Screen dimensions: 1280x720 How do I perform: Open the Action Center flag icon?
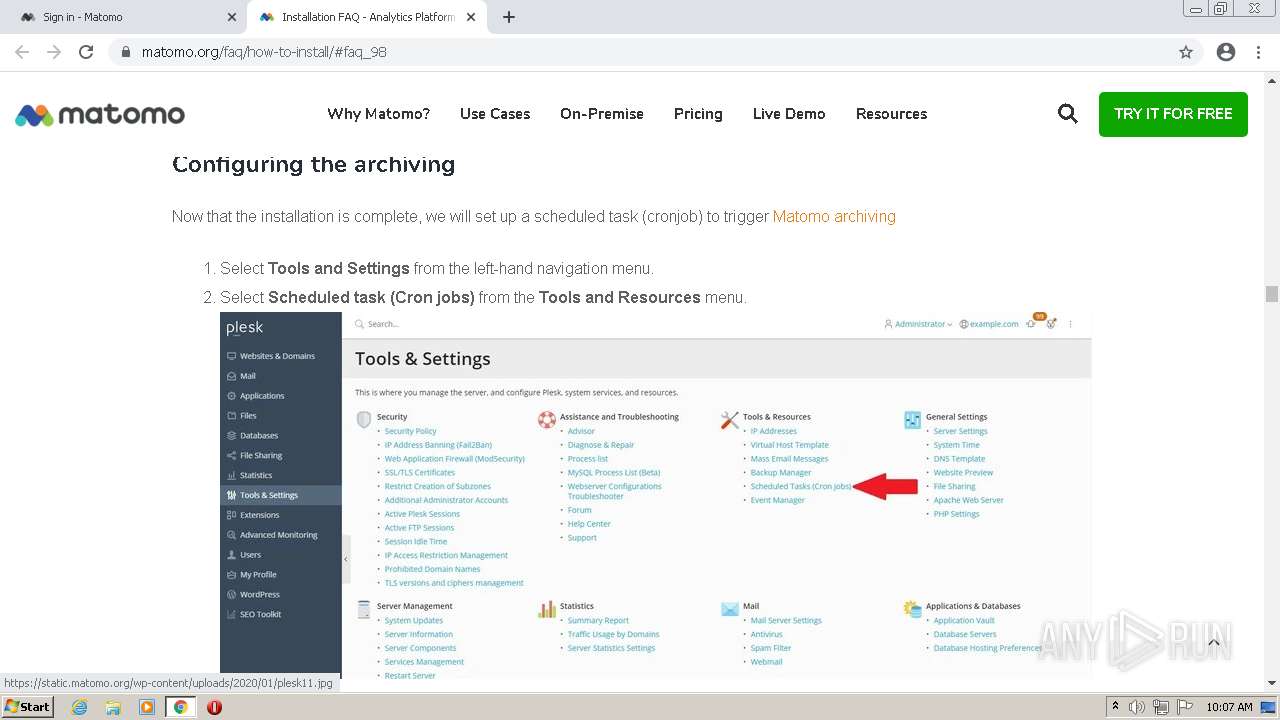[x=1184, y=707]
